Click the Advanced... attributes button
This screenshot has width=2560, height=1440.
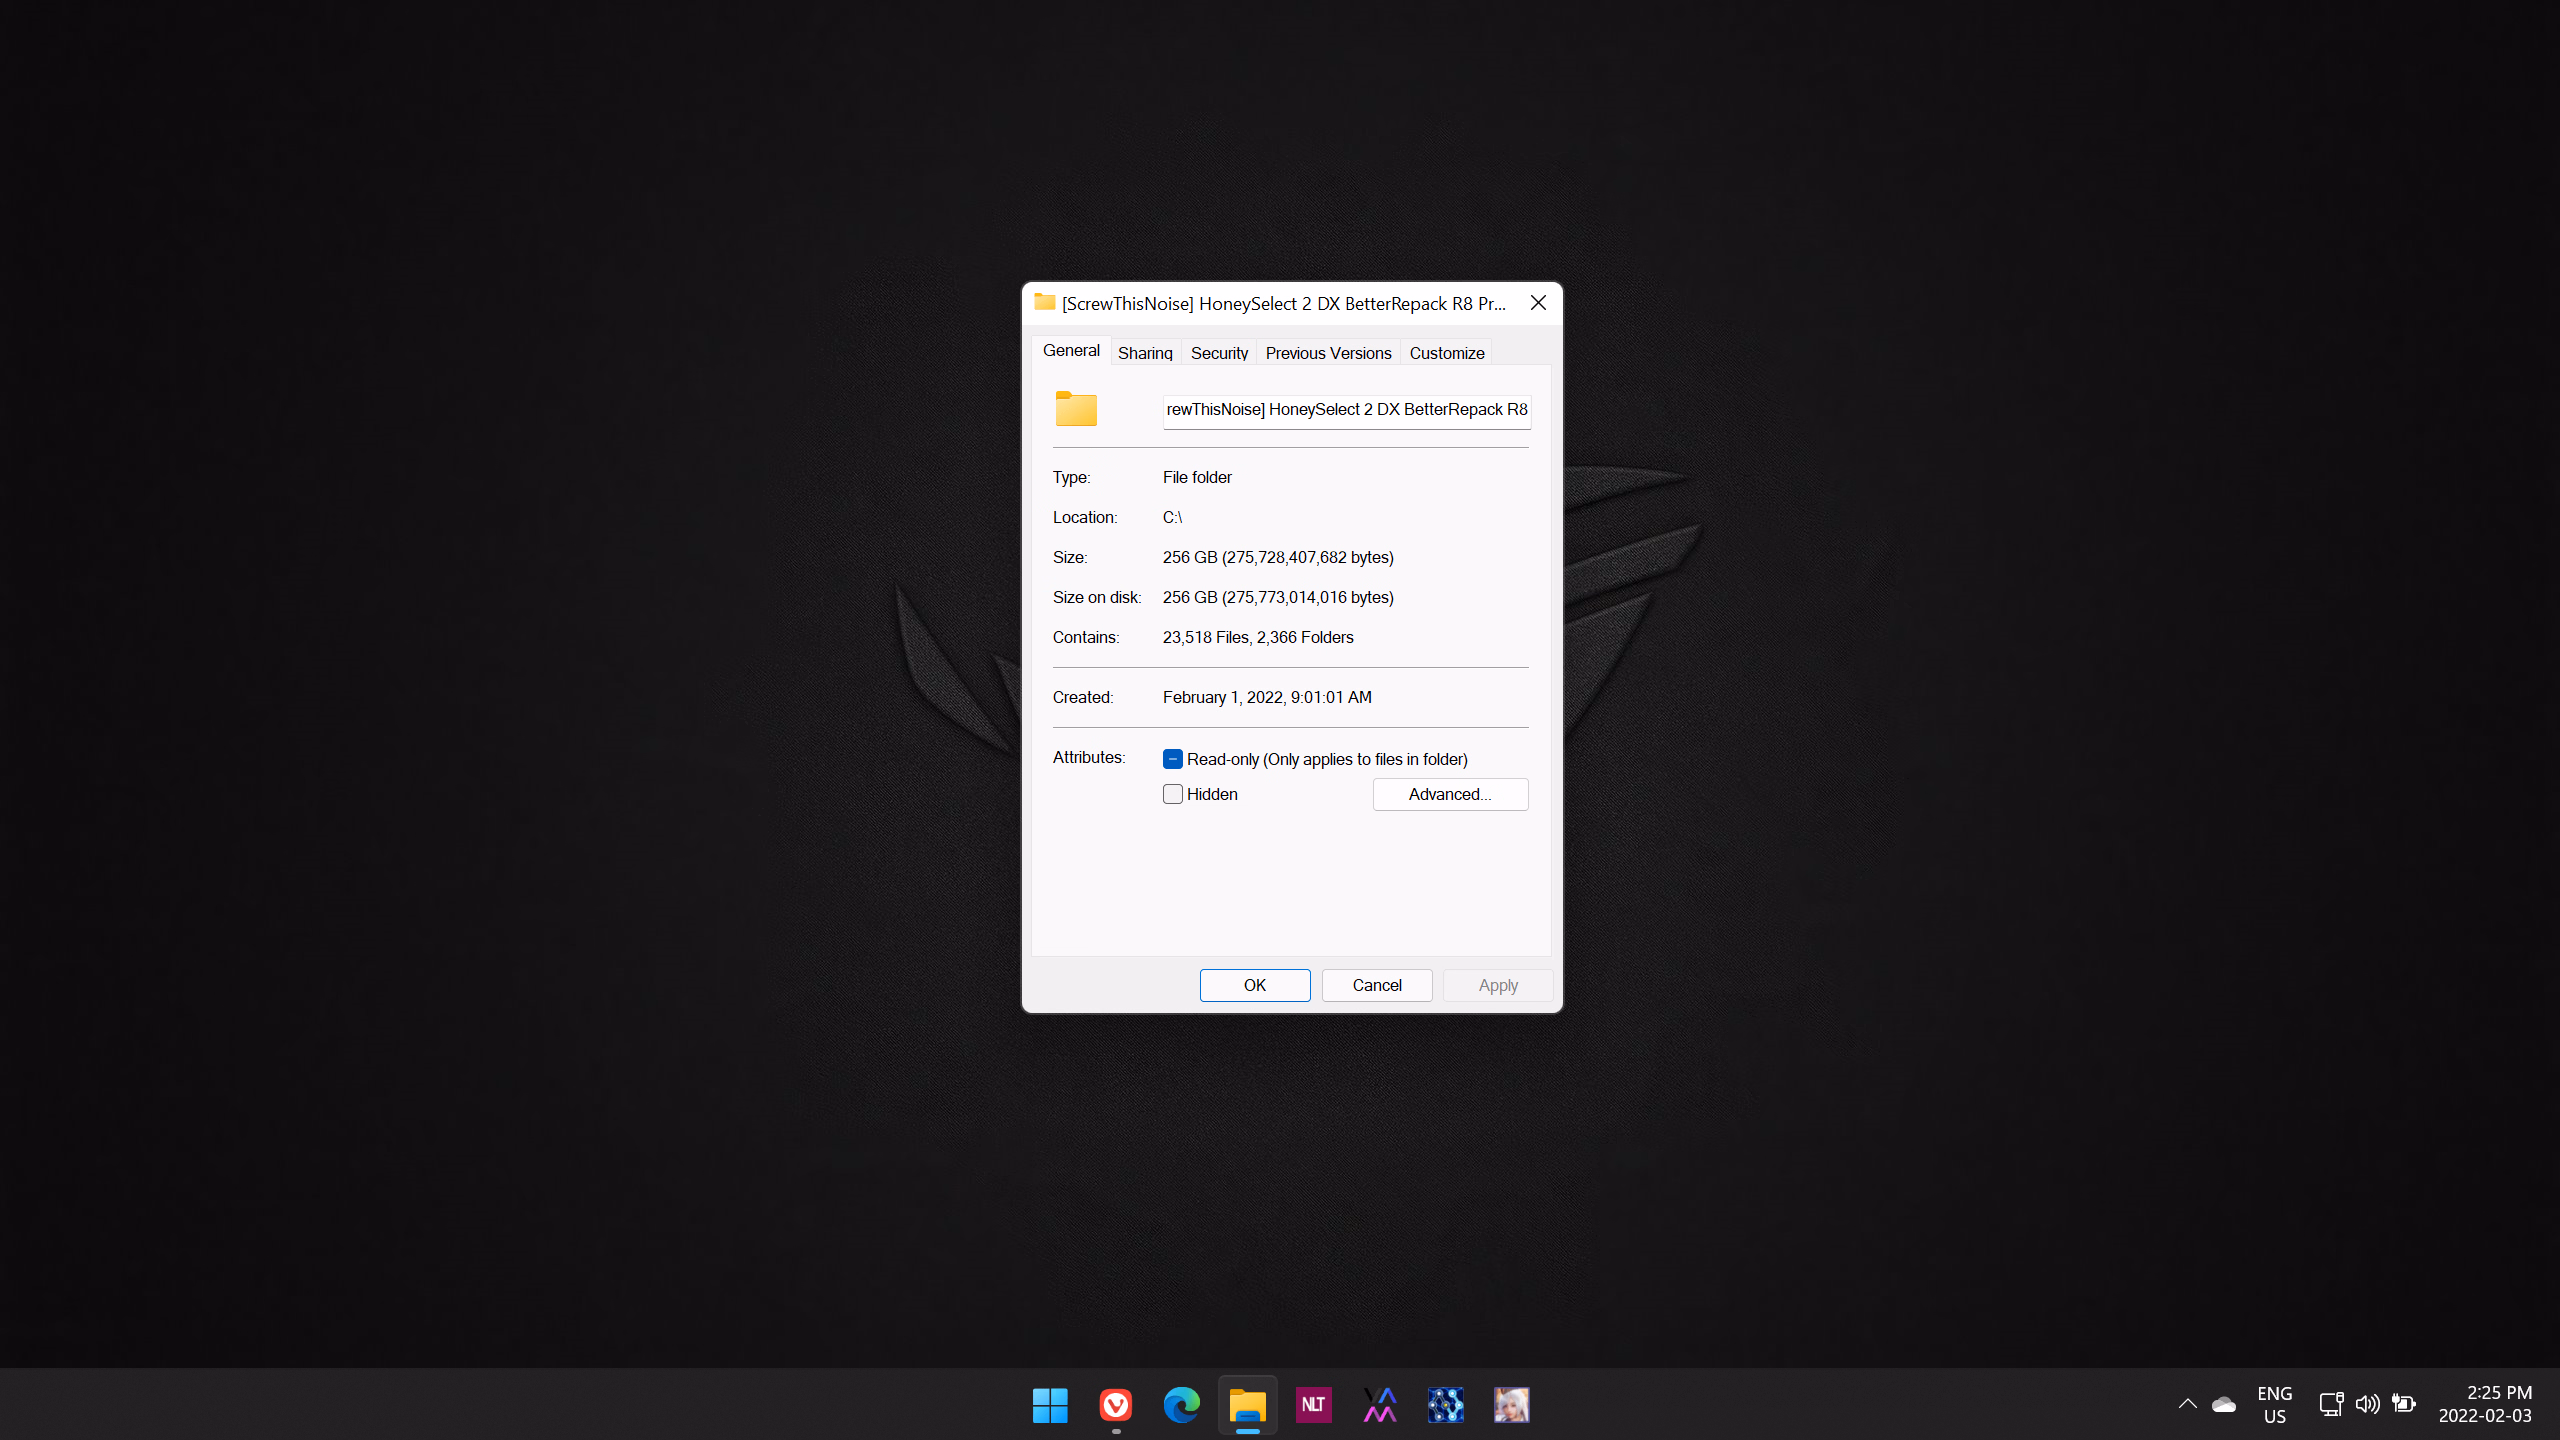(x=1450, y=794)
